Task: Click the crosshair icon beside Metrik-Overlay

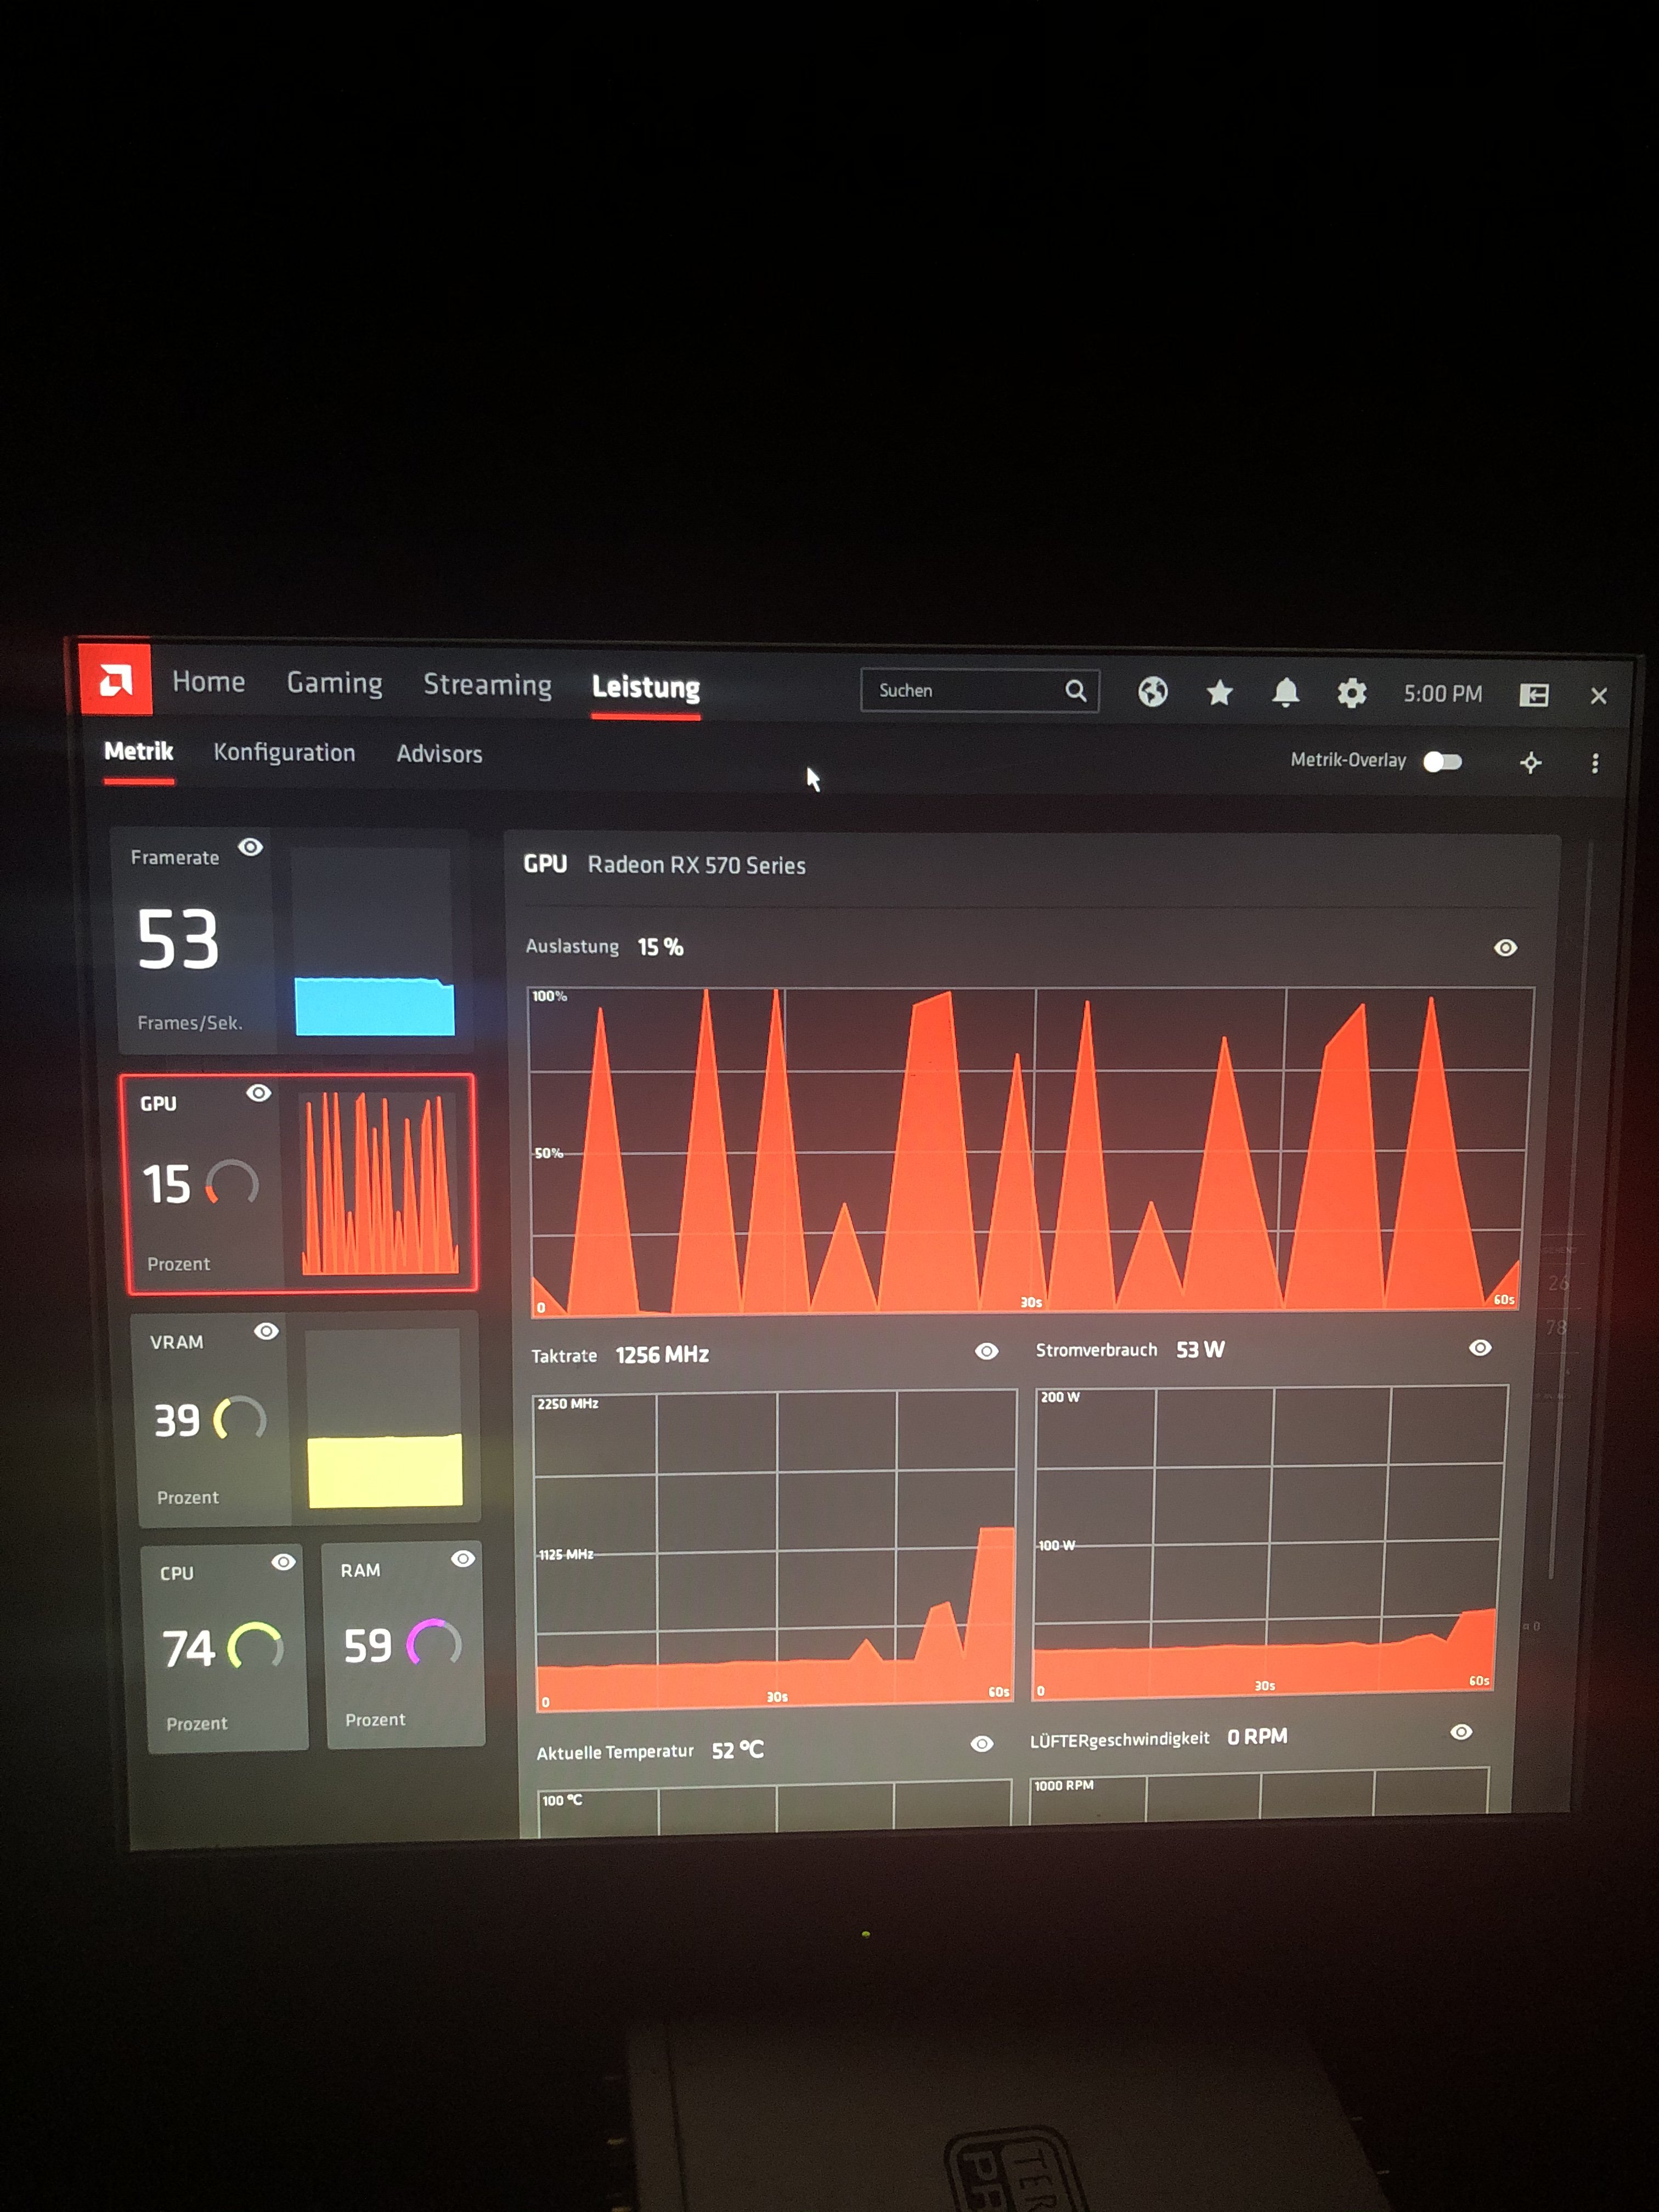Action: point(1530,763)
